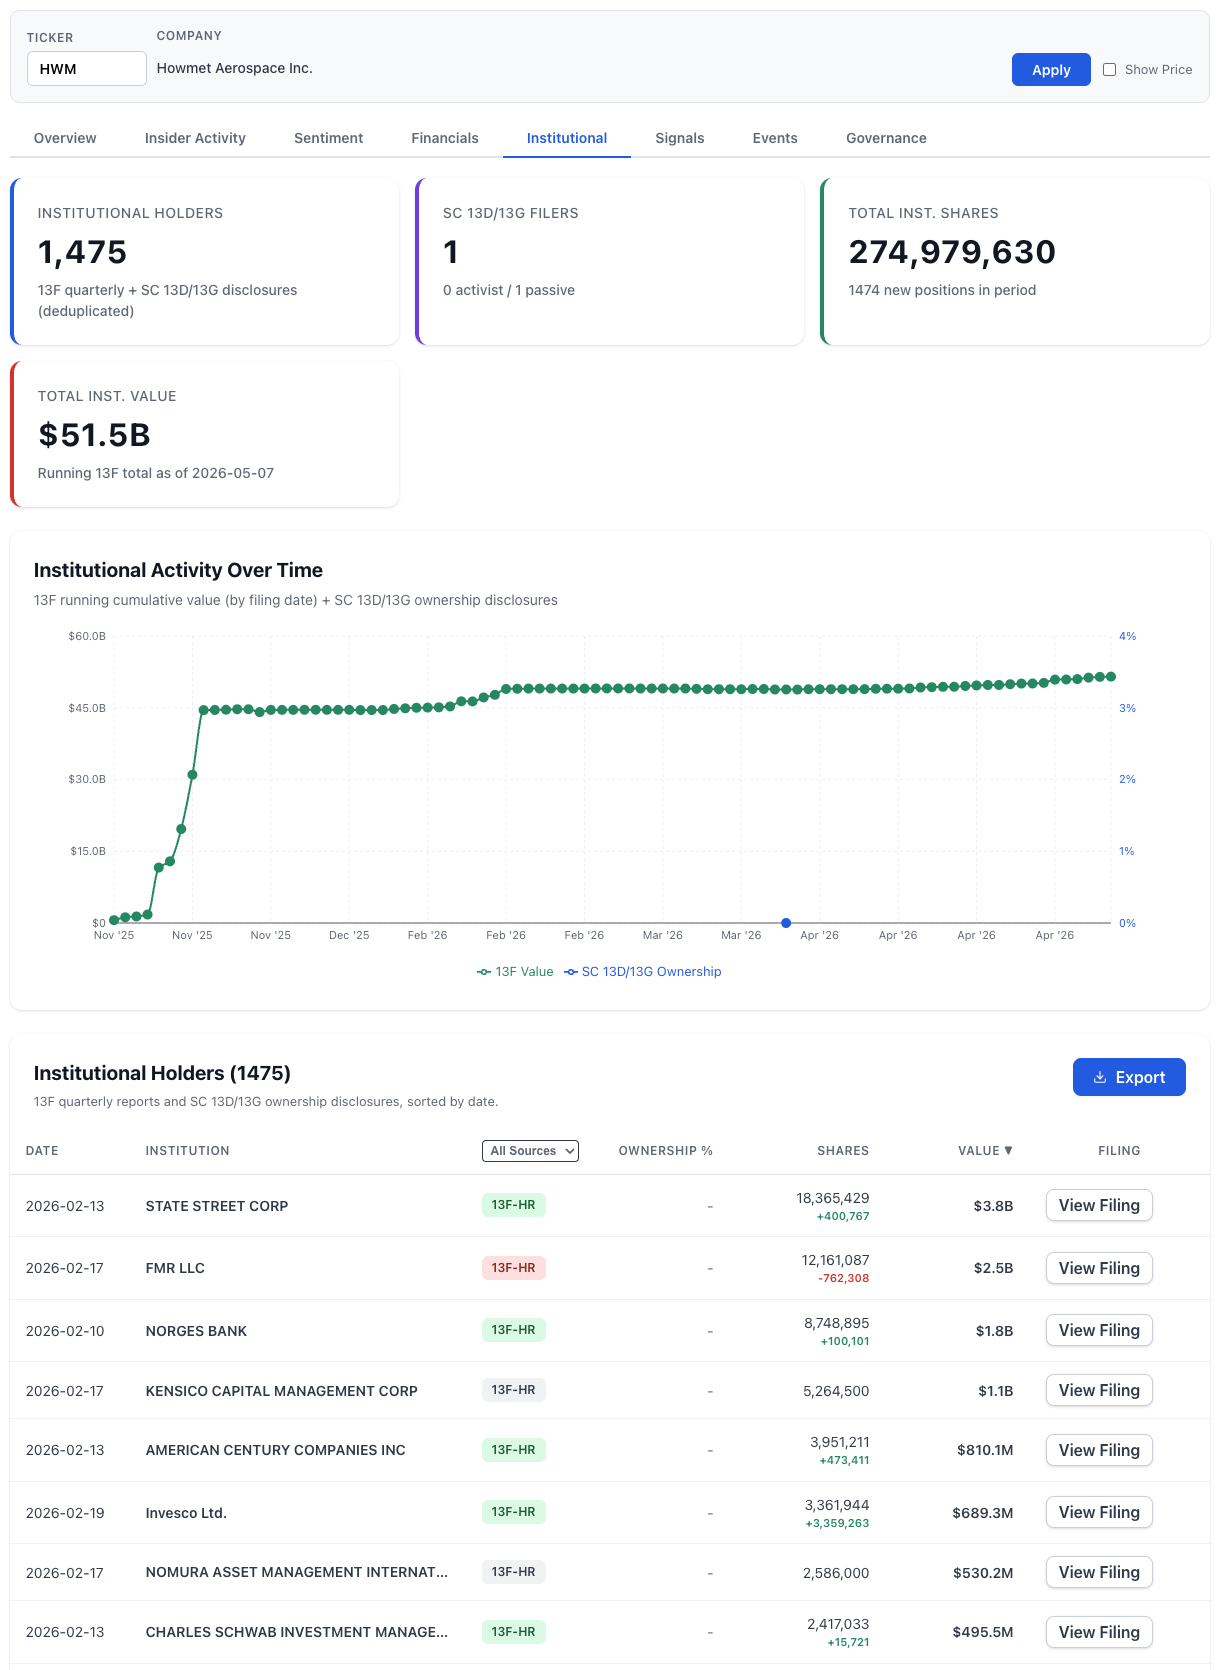1223x1670 pixels.
Task: Click Invesco Ltd. institution name
Action: click(186, 1513)
